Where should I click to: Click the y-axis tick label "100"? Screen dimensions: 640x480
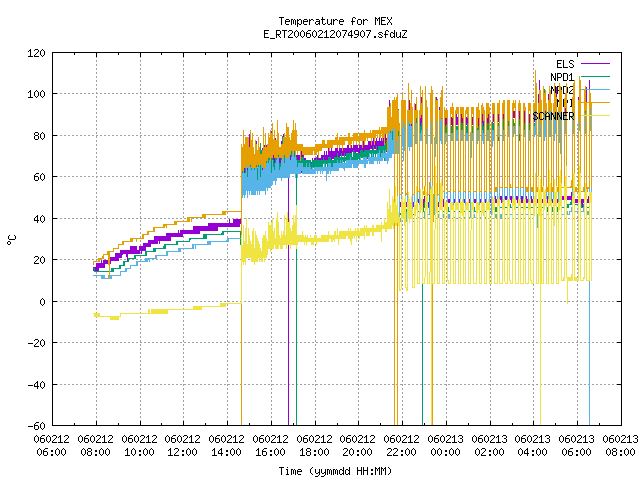click(x=36, y=94)
